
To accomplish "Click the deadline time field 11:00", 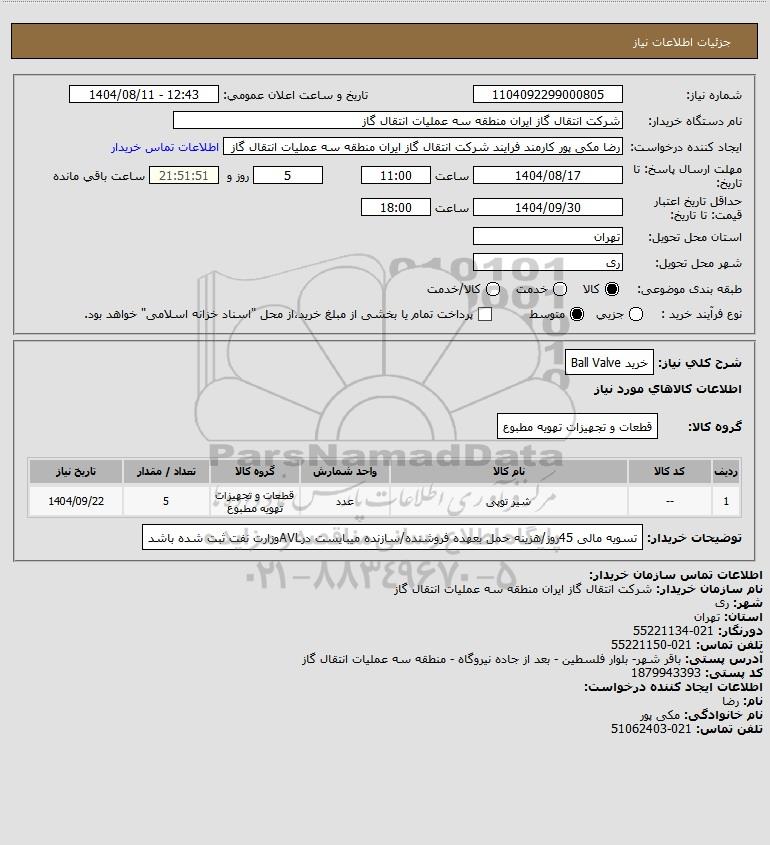I will pyautogui.click(x=396, y=175).
